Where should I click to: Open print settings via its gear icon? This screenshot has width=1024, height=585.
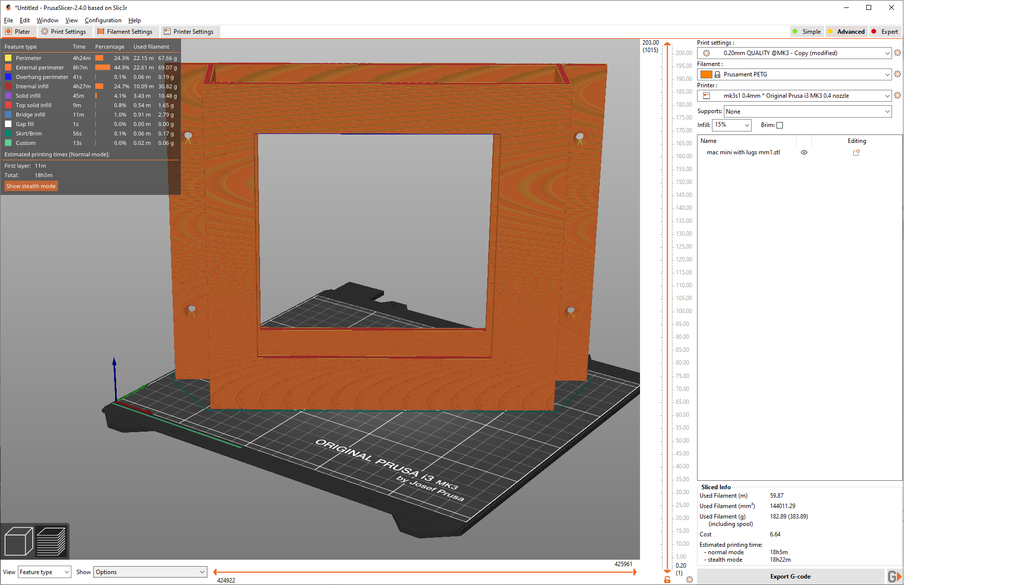coord(897,53)
